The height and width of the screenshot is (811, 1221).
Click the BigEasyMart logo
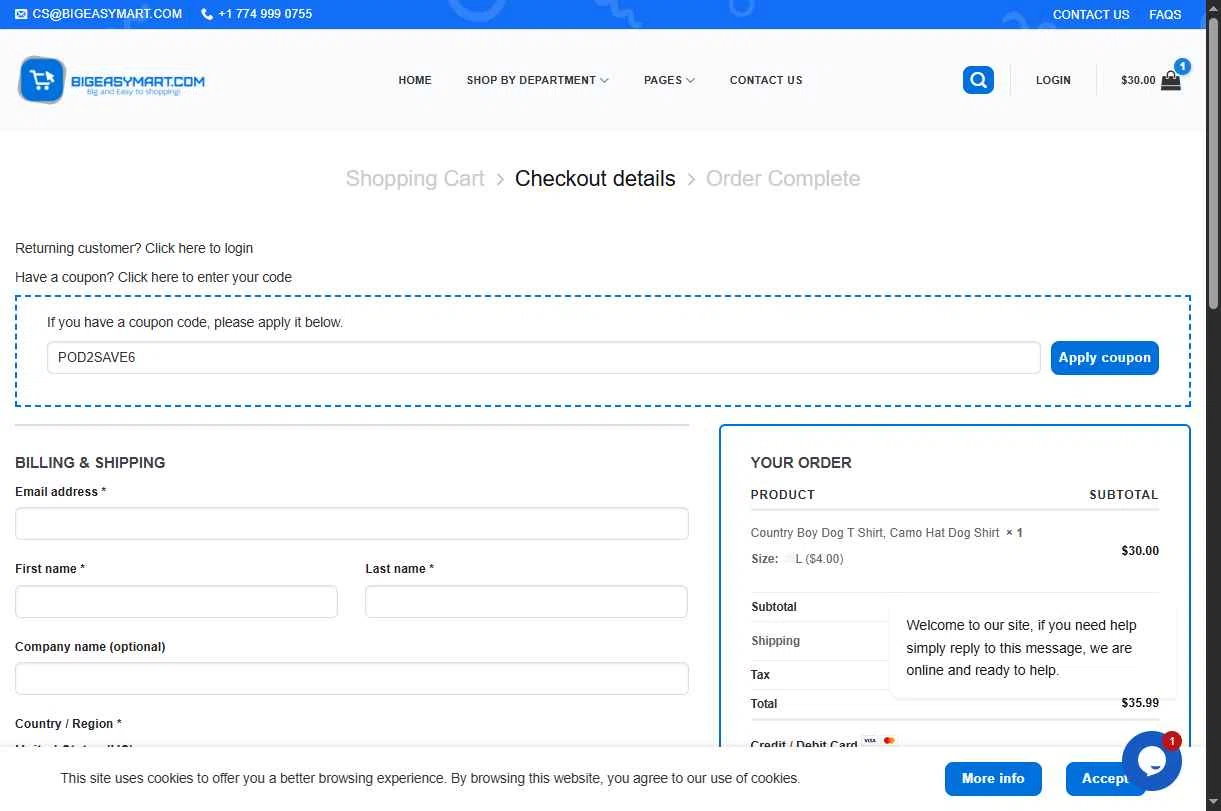tap(112, 80)
